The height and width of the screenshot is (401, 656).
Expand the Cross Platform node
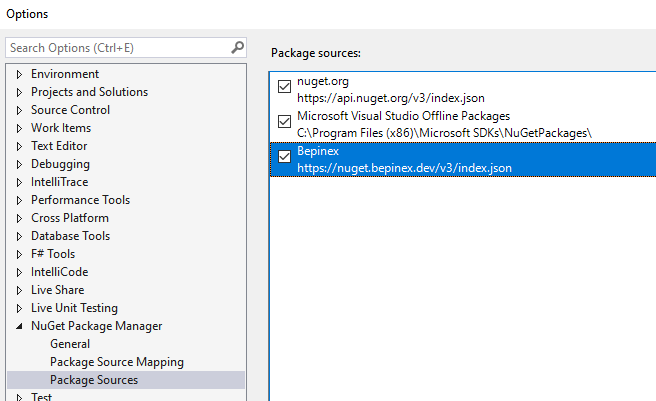pyautogui.click(x=19, y=218)
